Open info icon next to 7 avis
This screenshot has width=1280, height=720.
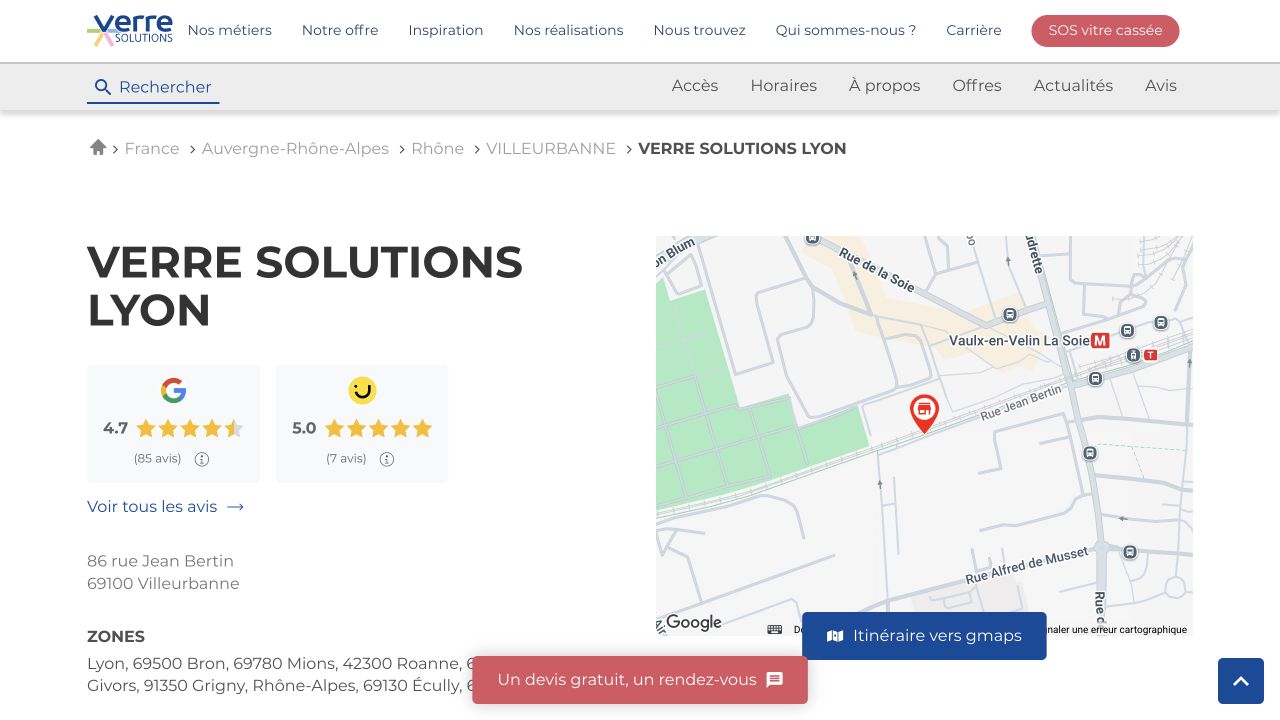[387, 459]
